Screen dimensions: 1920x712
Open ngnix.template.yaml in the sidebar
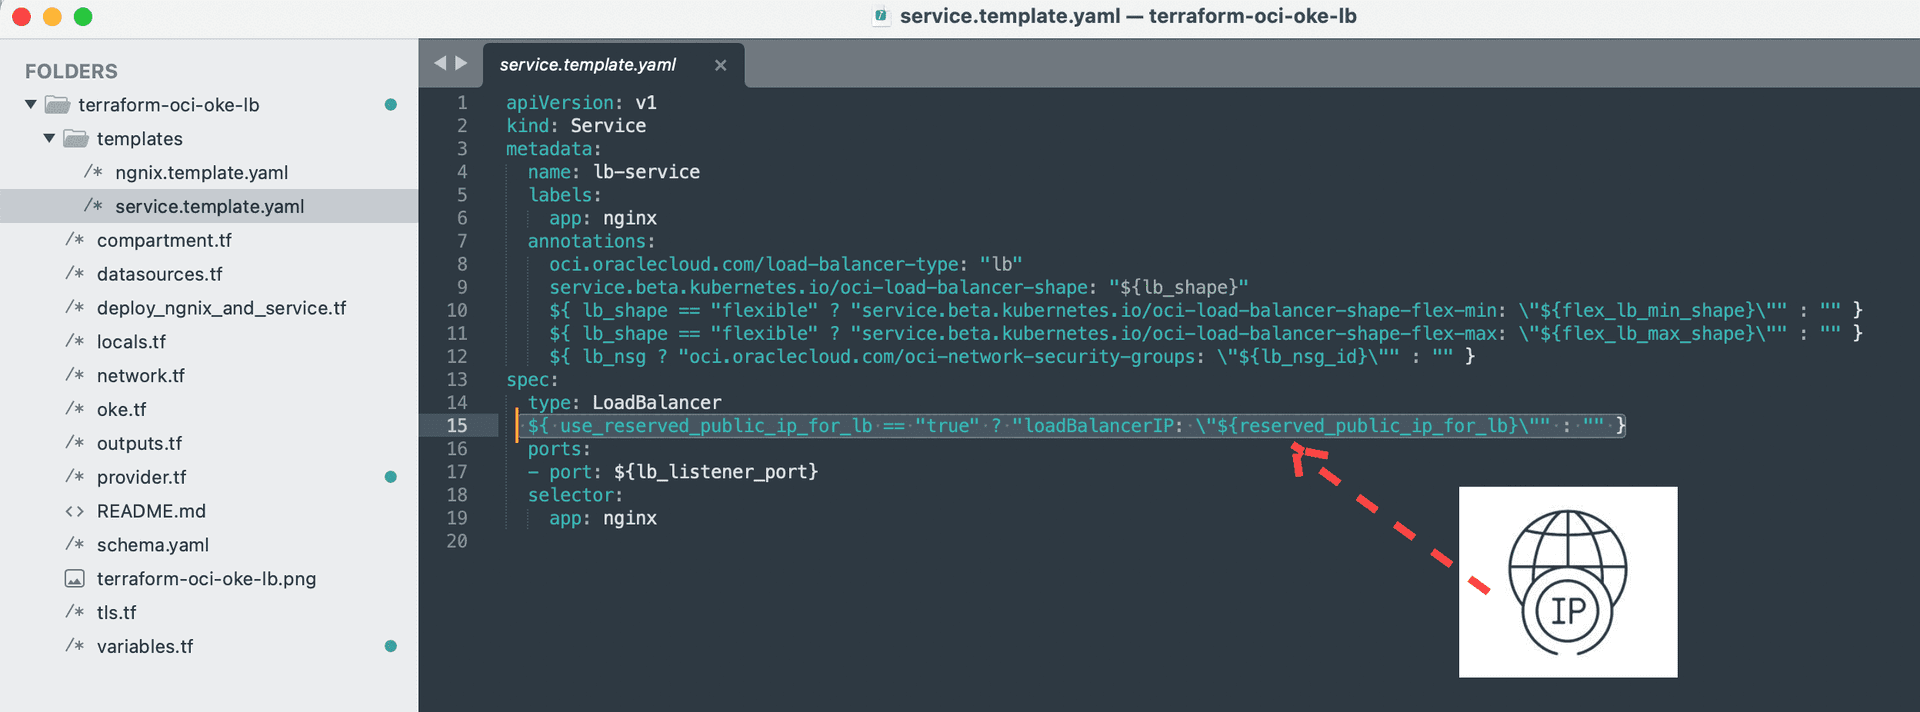click(201, 173)
